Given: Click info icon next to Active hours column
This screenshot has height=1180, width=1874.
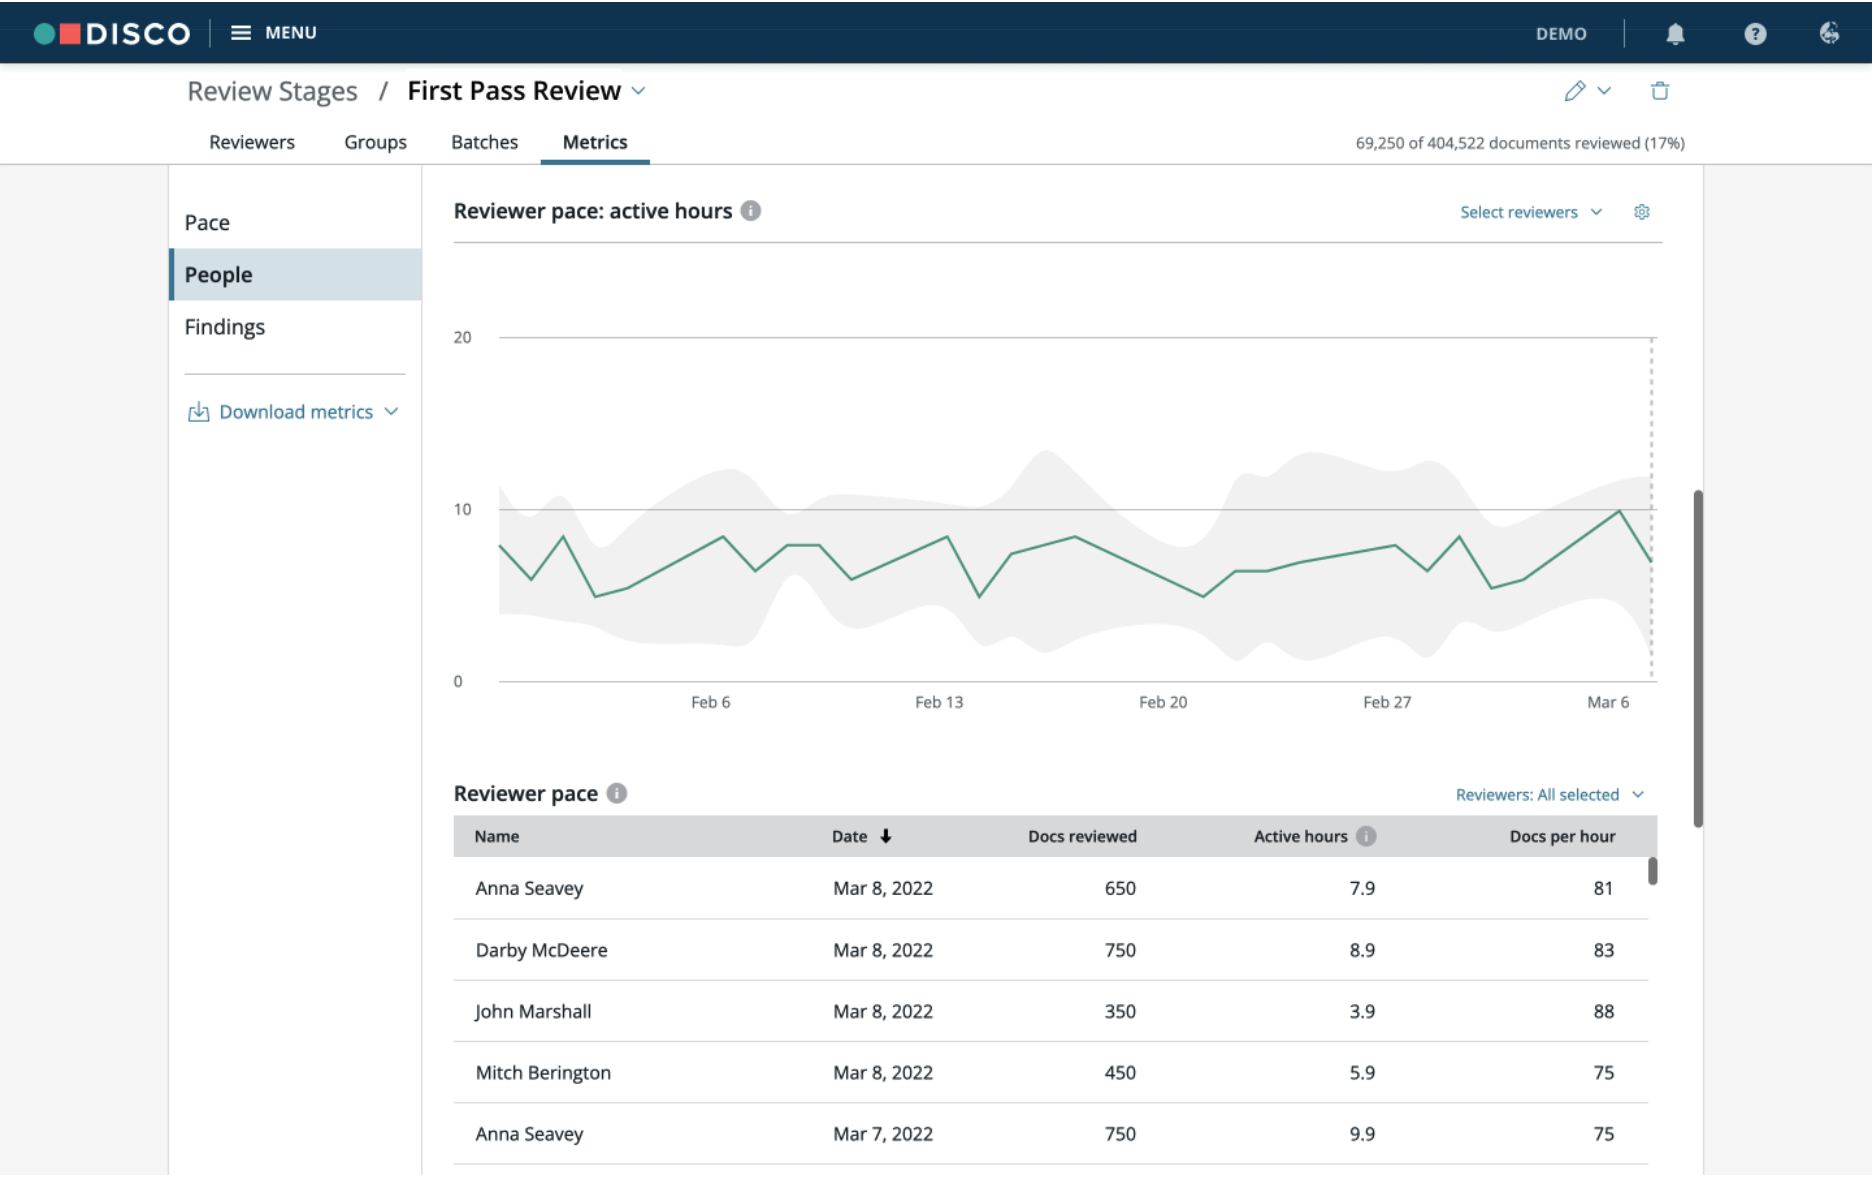Looking at the screenshot, I should point(1366,836).
